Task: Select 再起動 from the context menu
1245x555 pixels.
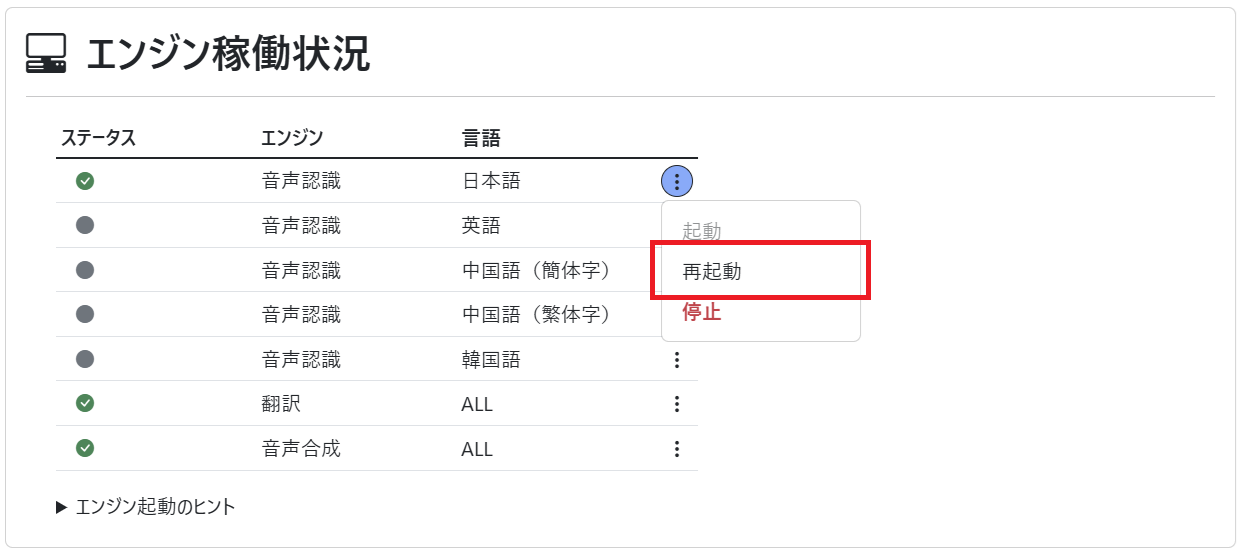Action: (x=712, y=271)
